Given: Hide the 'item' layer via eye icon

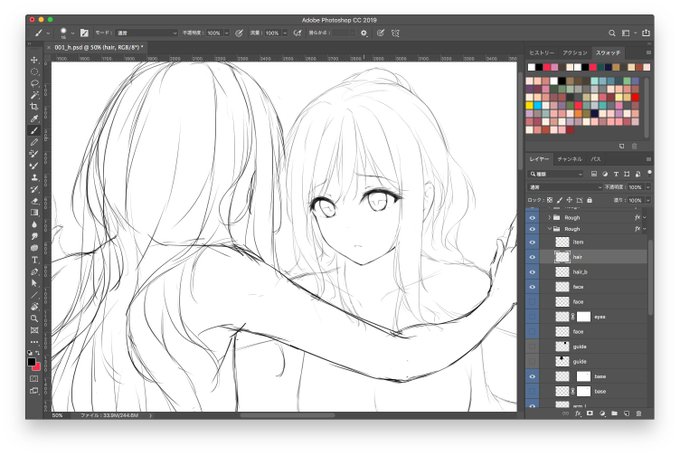Looking at the screenshot, I should [532, 242].
